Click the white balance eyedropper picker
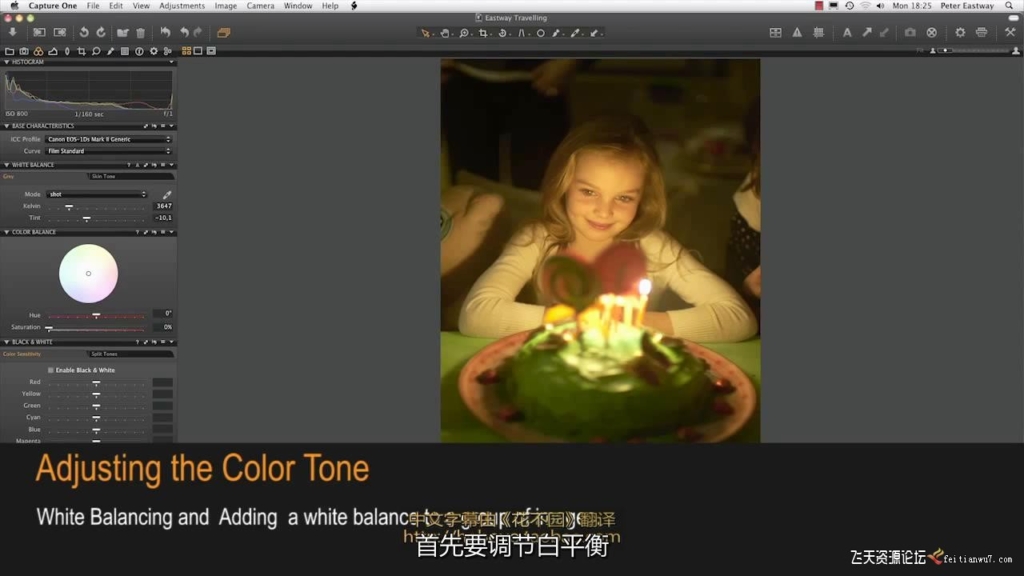Image resolution: width=1024 pixels, height=576 pixels. click(167, 194)
